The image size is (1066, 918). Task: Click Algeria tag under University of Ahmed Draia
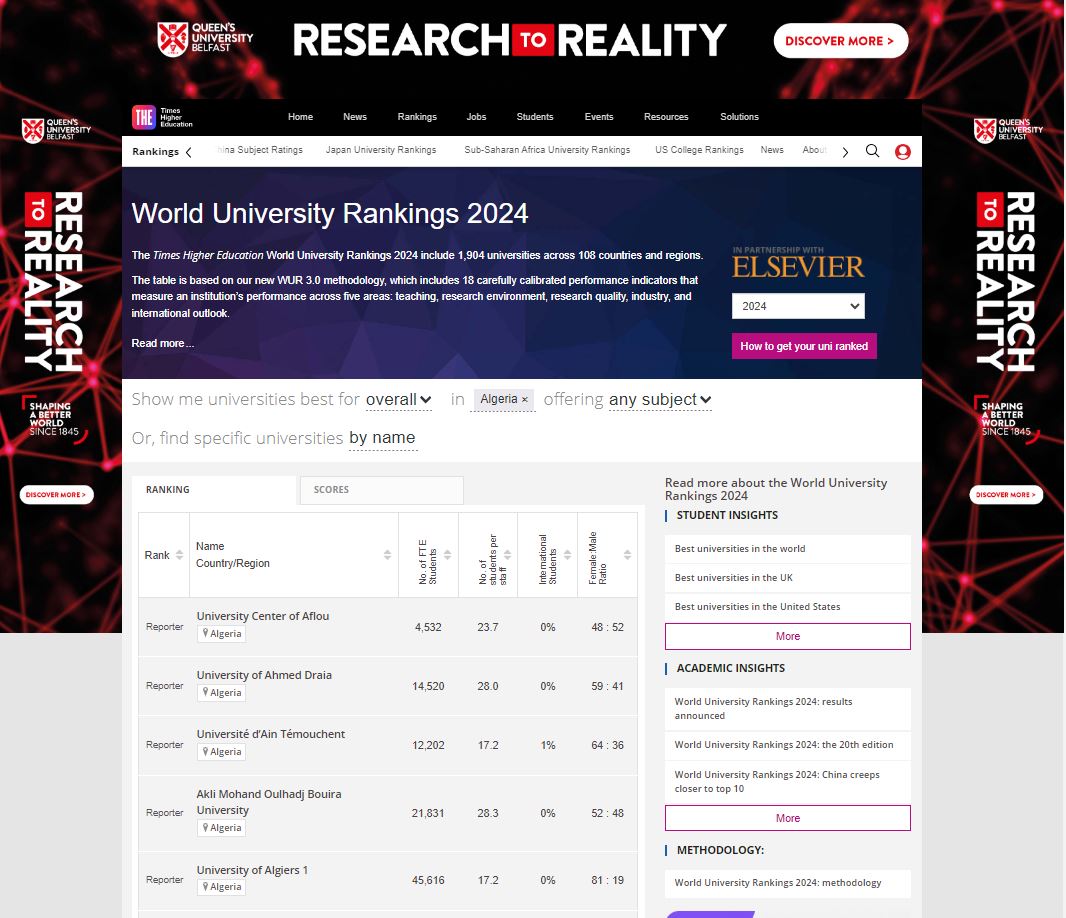[x=222, y=693]
